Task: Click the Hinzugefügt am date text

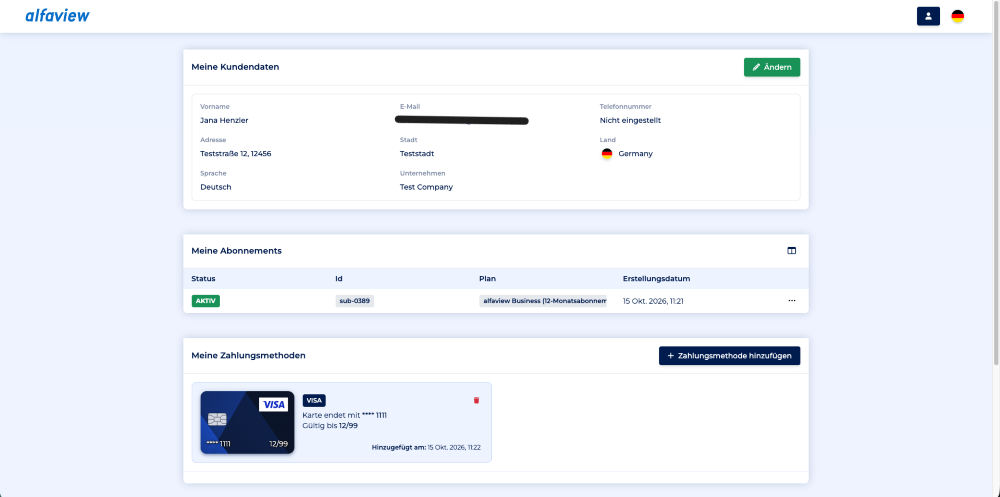Action: [x=426, y=448]
